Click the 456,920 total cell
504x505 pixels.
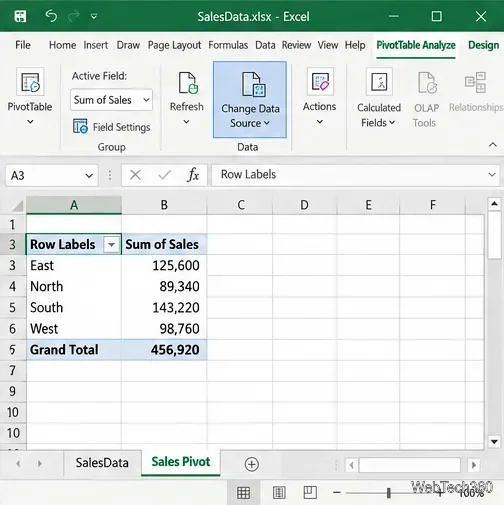[x=164, y=350]
